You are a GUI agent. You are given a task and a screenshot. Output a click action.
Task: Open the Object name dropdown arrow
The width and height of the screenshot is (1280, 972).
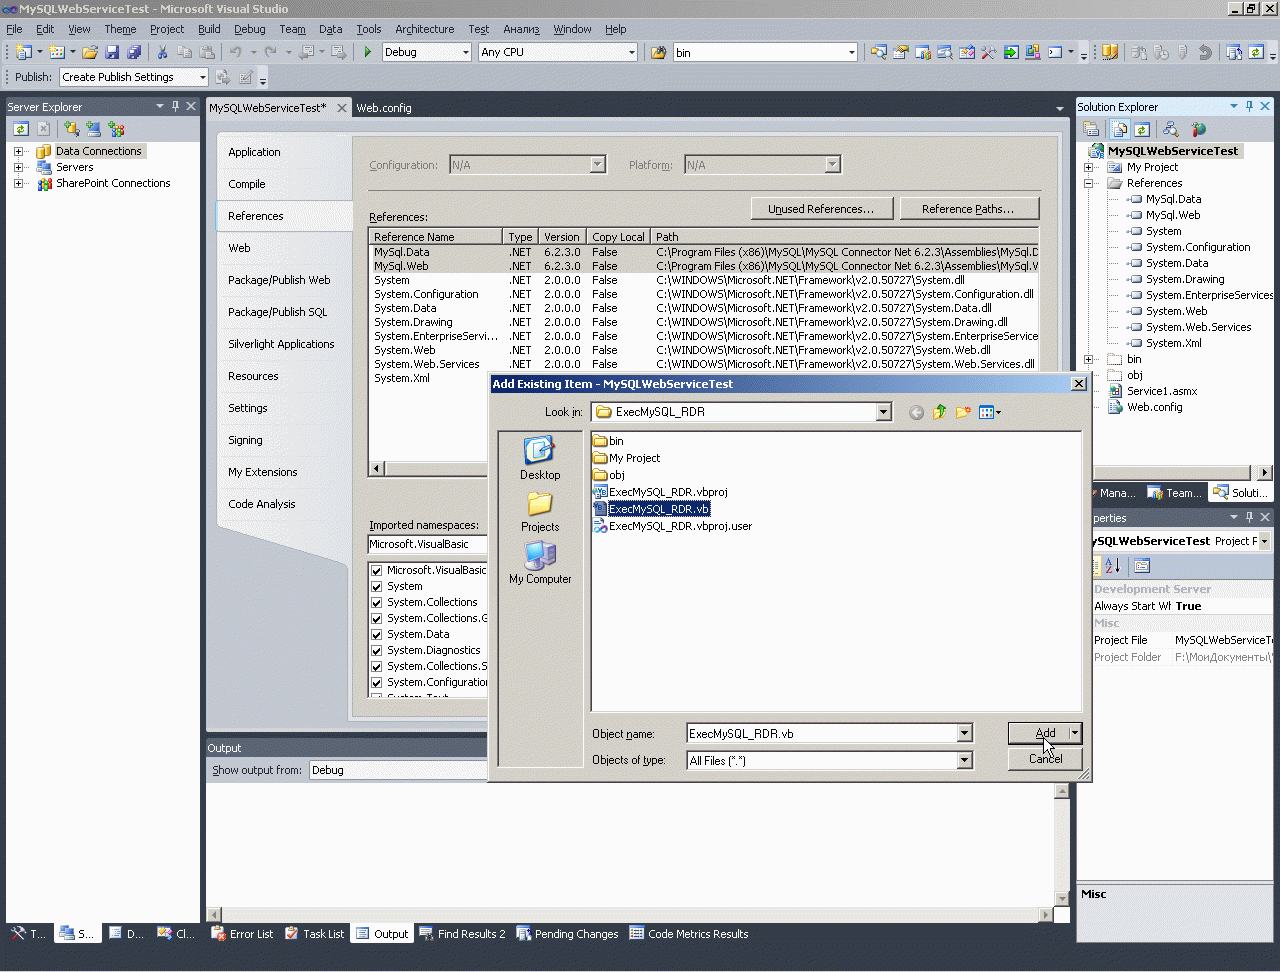tap(964, 734)
